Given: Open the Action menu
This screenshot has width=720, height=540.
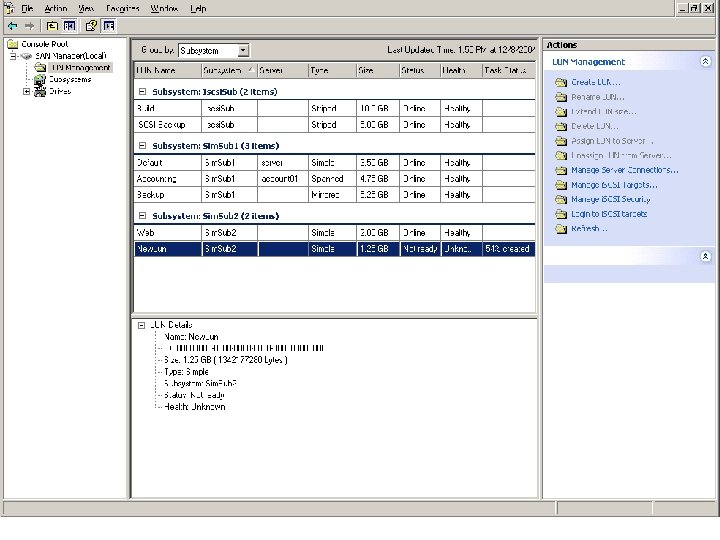Looking at the screenshot, I should (56, 8).
